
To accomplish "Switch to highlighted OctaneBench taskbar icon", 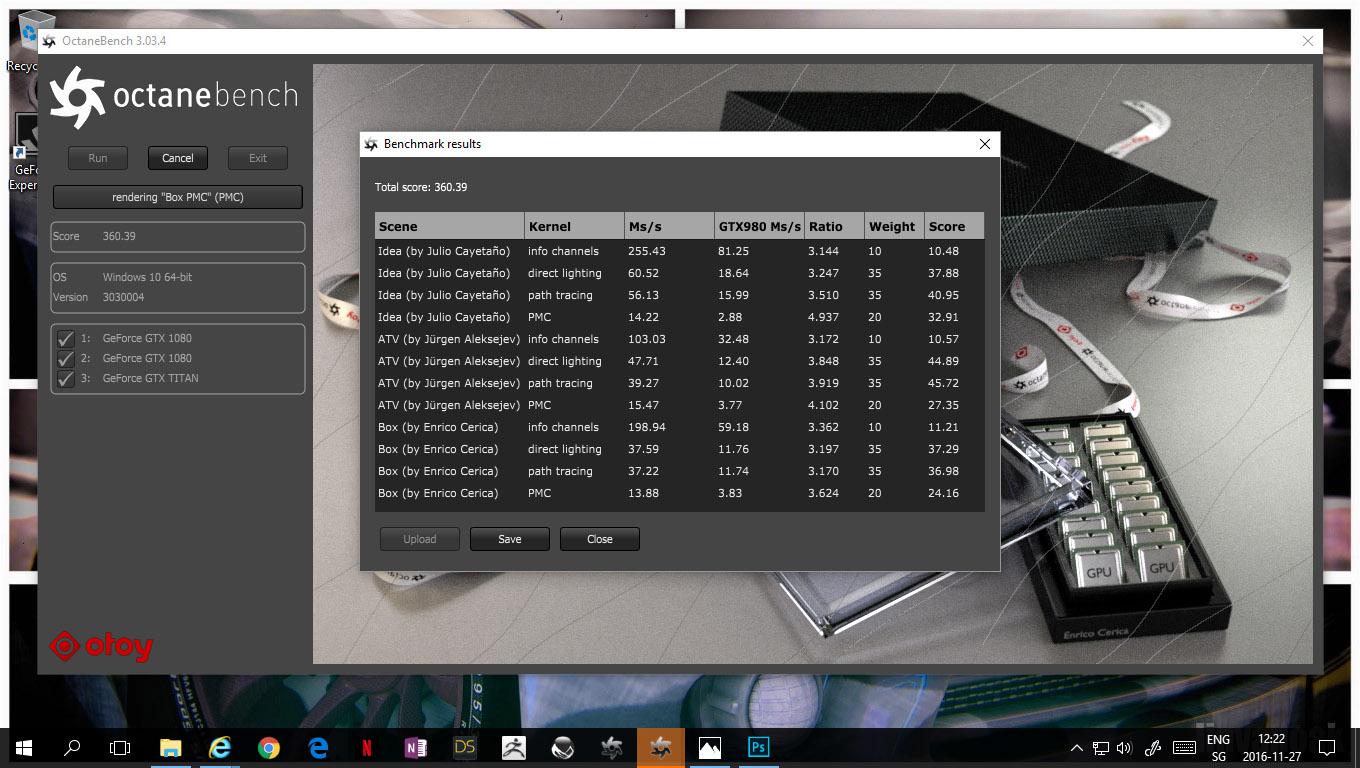I will tap(661, 747).
